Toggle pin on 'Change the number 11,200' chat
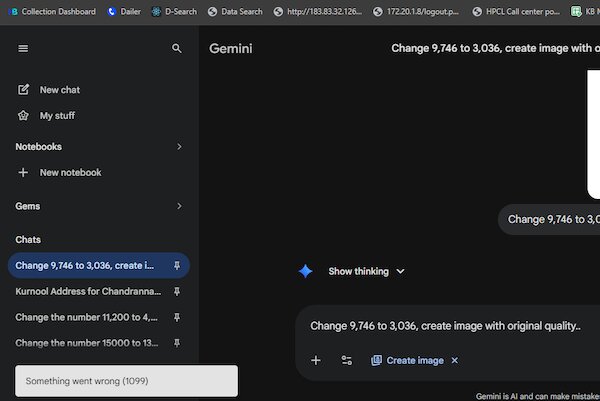The height and width of the screenshot is (401, 600). (x=177, y=317)
